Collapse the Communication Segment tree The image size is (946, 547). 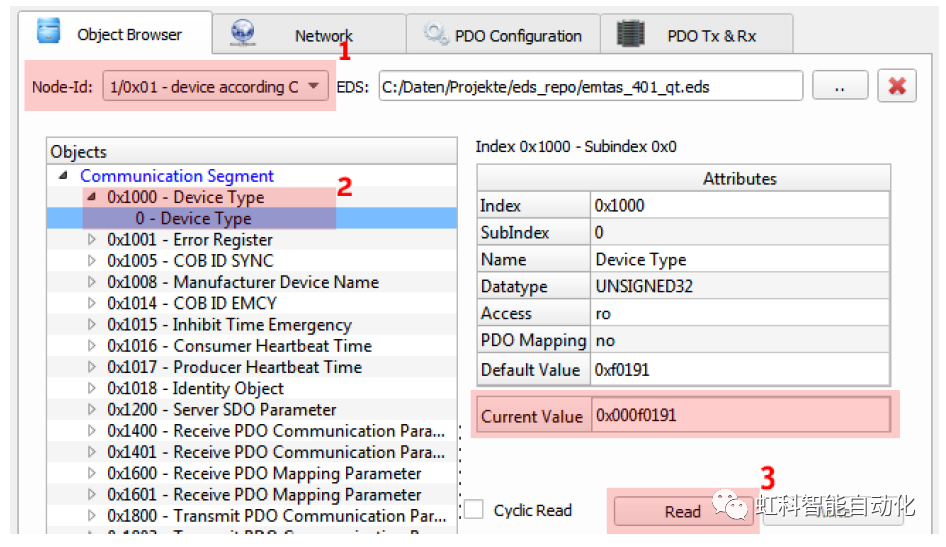coord(65,176)
